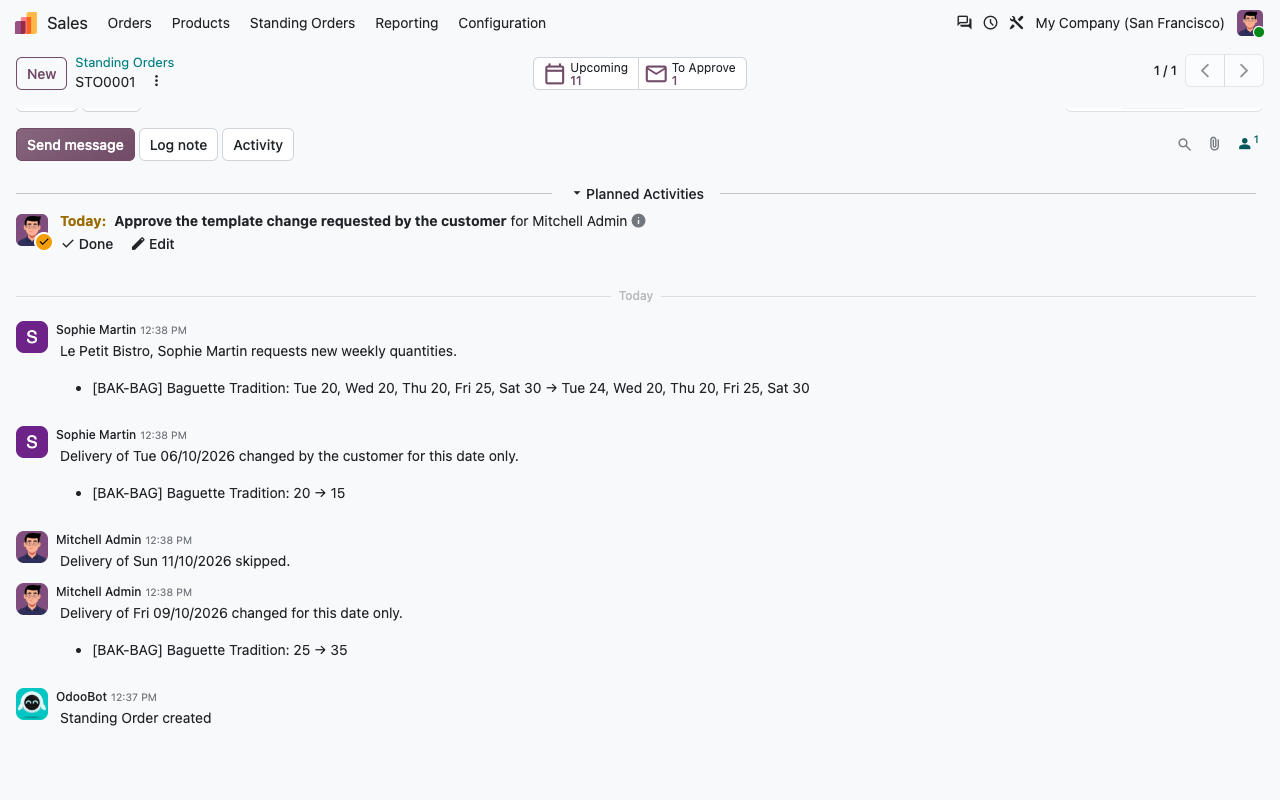Show followers icon
1280x800 pixels.
1247,143
